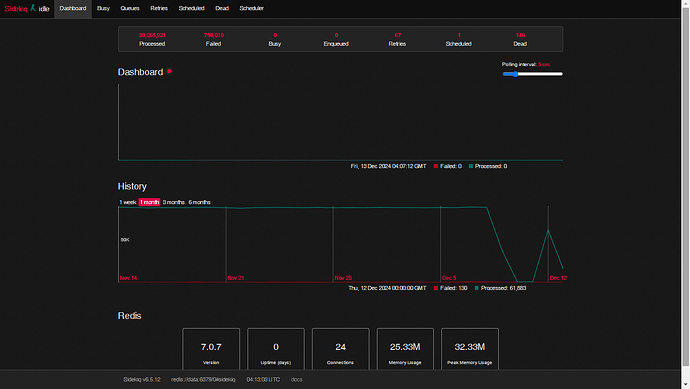Click the Failed: 130 history value
Screen dimensions: 690x389
click(454, 288)
